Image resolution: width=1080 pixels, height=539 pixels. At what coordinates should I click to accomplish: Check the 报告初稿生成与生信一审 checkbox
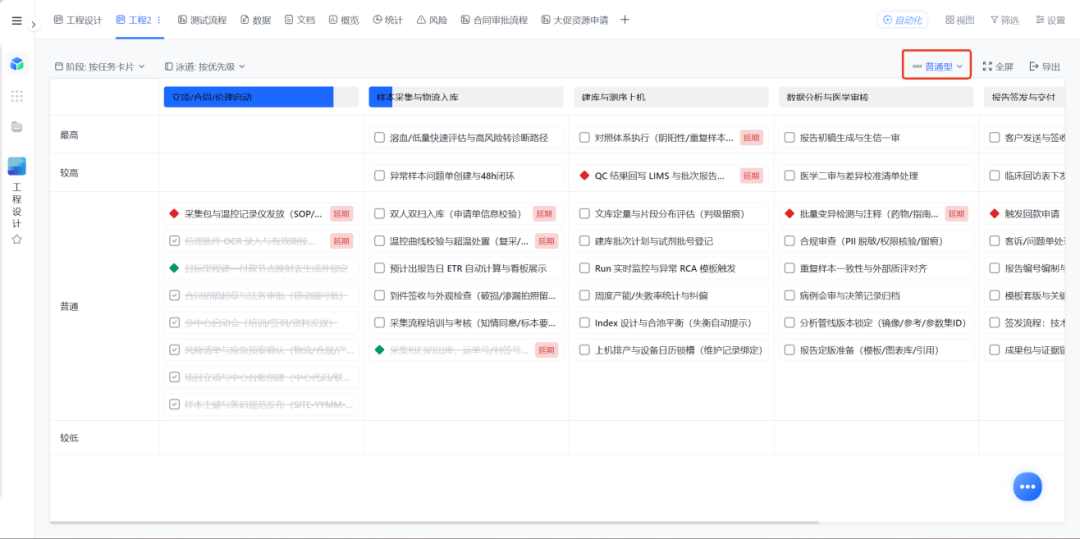(789, 138)
